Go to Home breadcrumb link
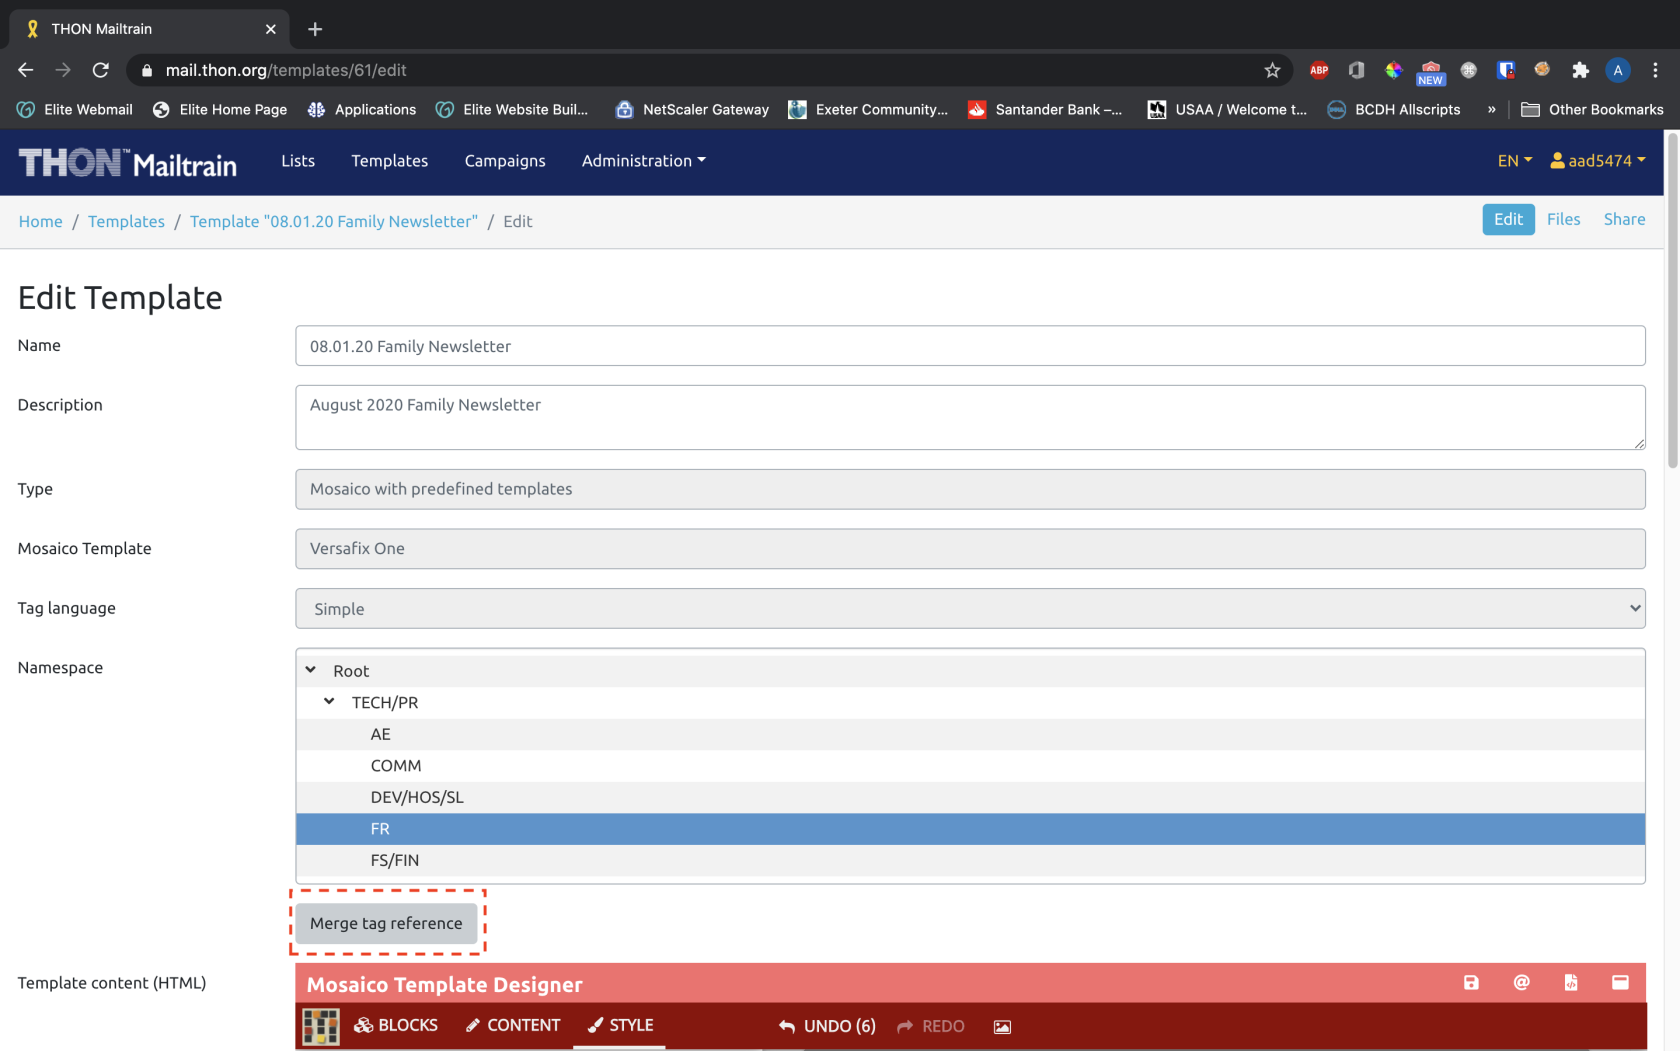Viewport: 1680px width, 1051px height. [40, 222]
